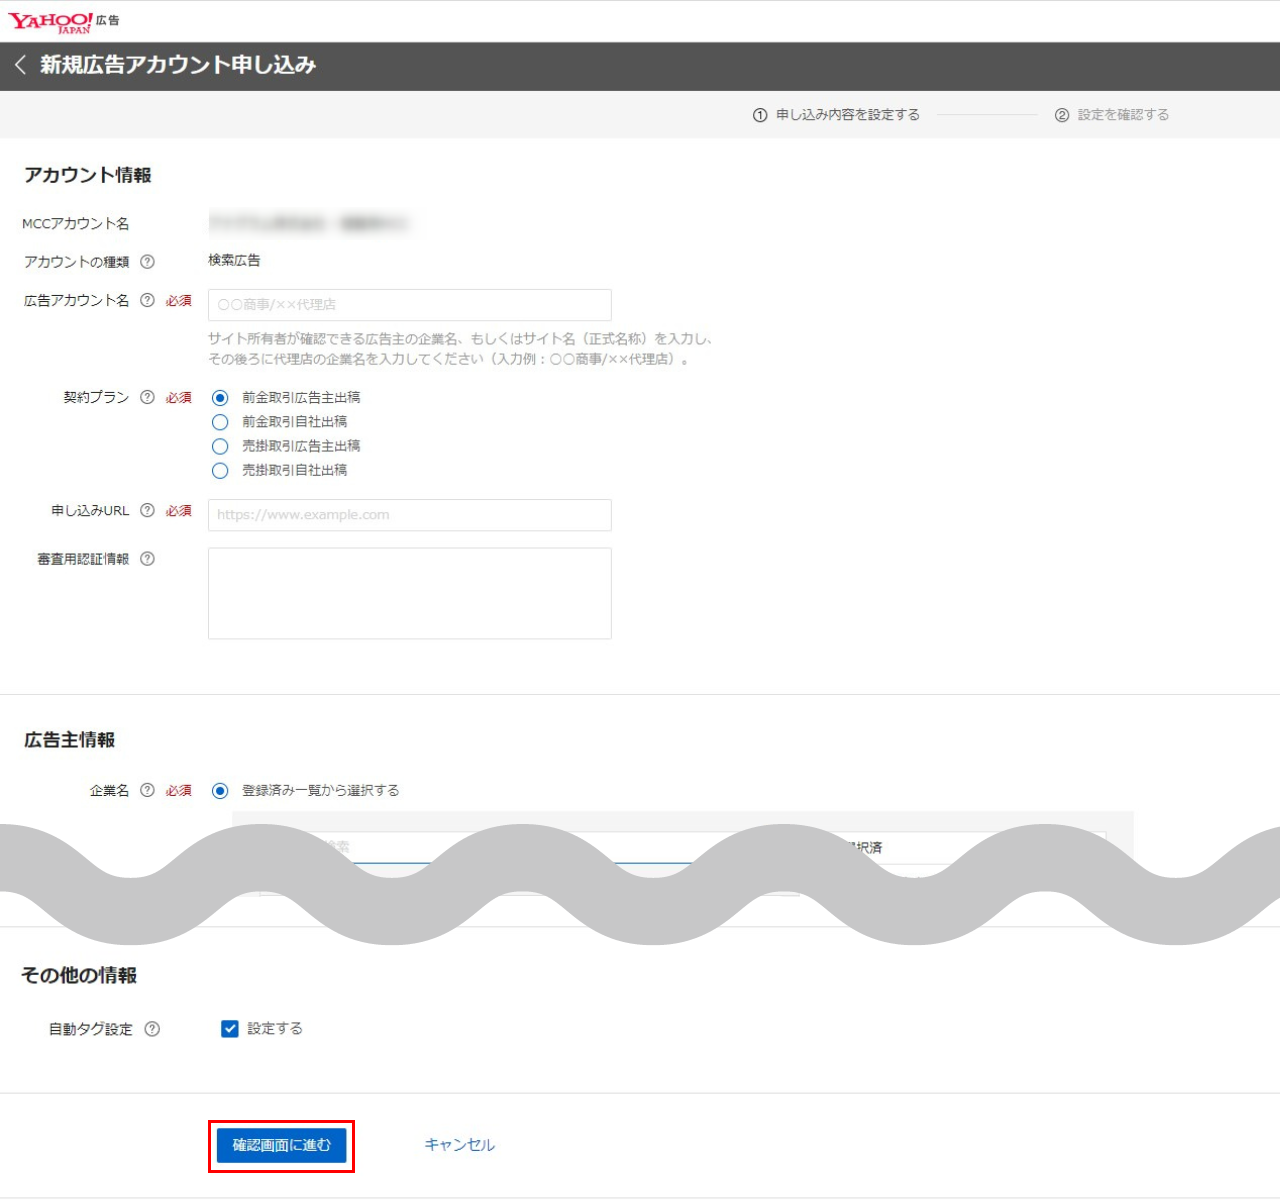The image size is (1280, 1200).
Task: Select 売掛取引自社出稿 radio option
Action: click(220, 470)
